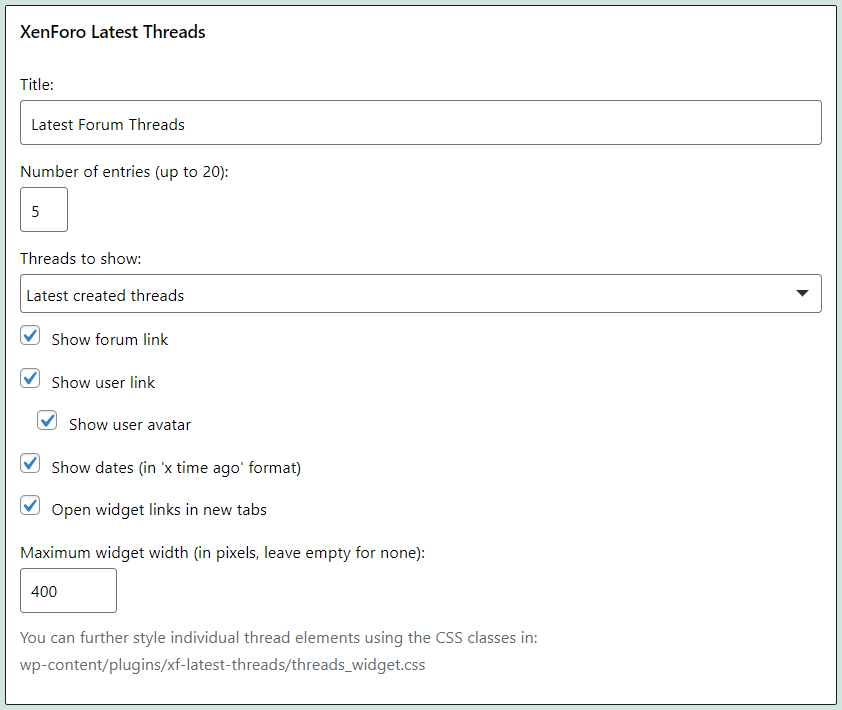Click the threads_widget.css file path text
The width and height of the screenshot is (842, 710).
pyautogui.click(x=223, y=664)
